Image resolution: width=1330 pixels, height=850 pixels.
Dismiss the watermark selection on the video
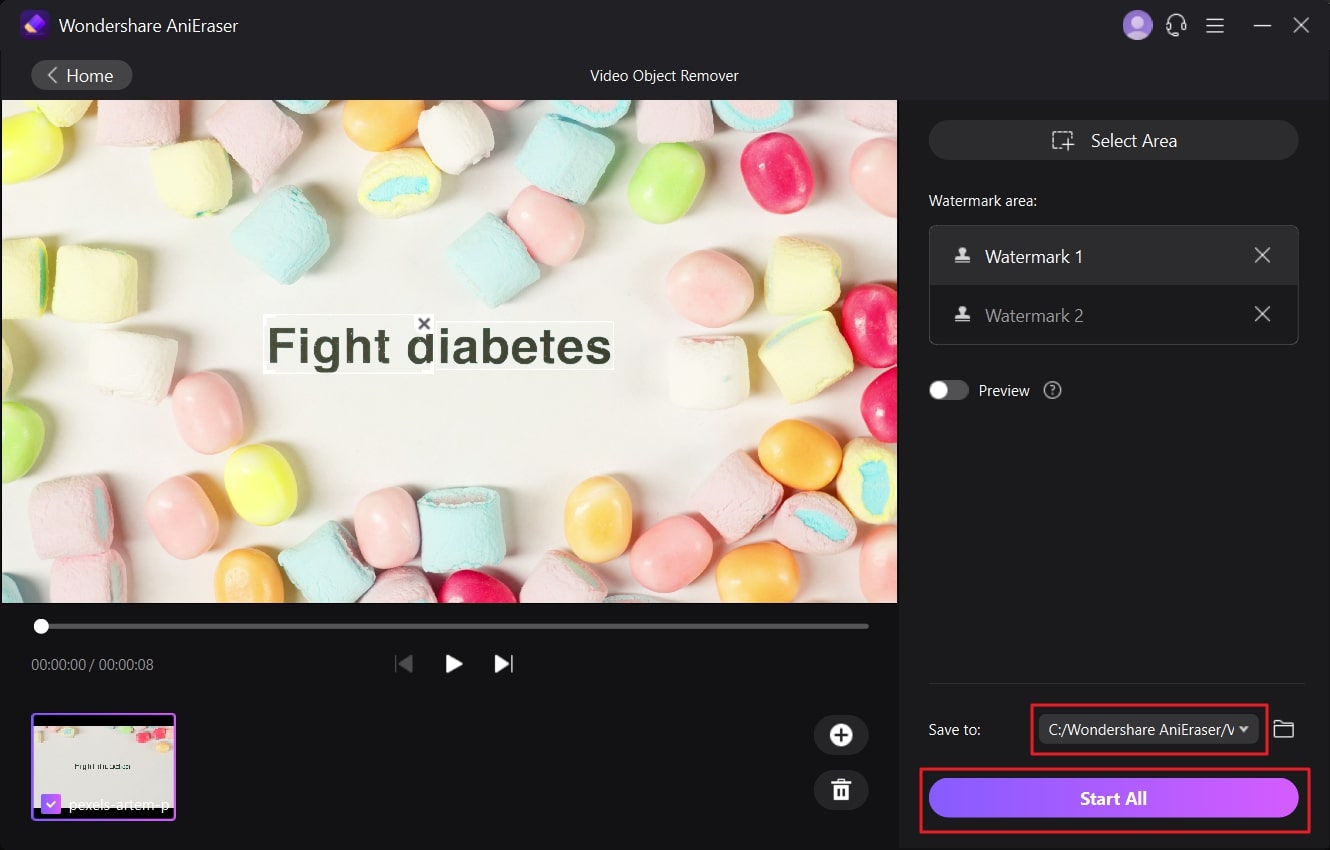tap(424, 323)
